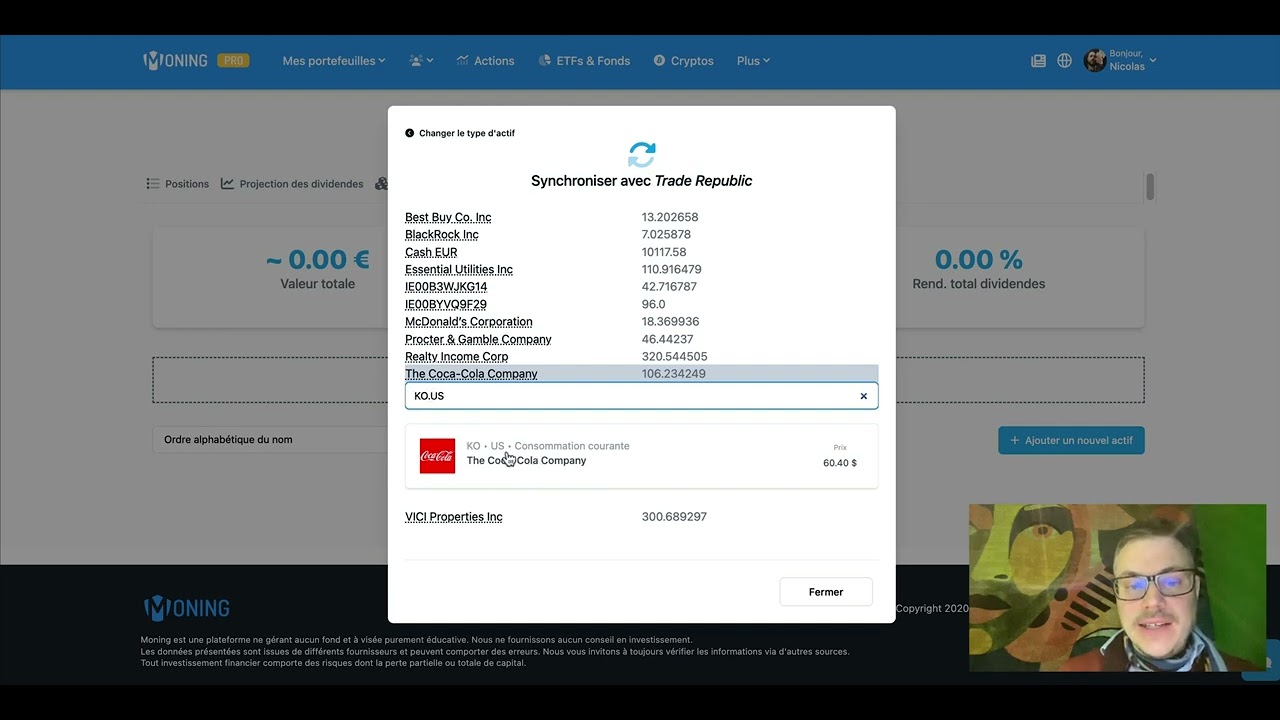The height and width of the screenshot is (720, 1280).
Task: Click the Moning logo in the top bar
Action: [175, 61]
